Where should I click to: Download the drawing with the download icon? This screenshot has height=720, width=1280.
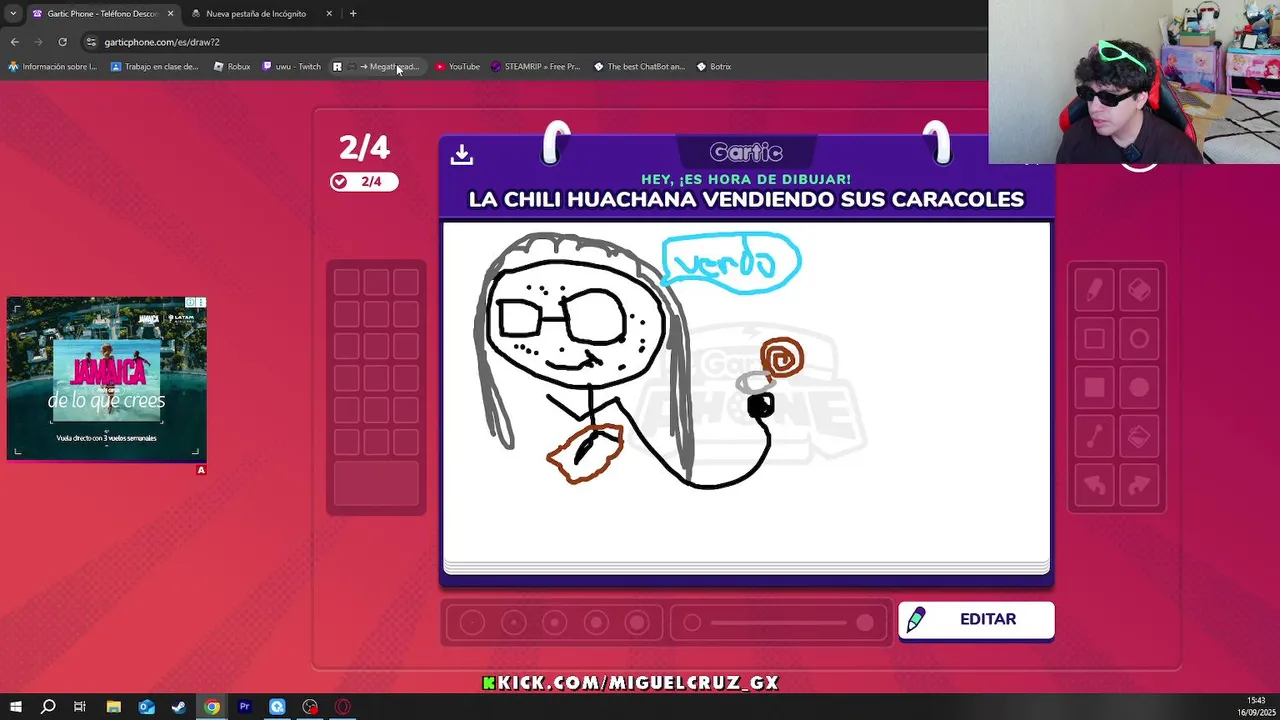click(x=461, y=154)
